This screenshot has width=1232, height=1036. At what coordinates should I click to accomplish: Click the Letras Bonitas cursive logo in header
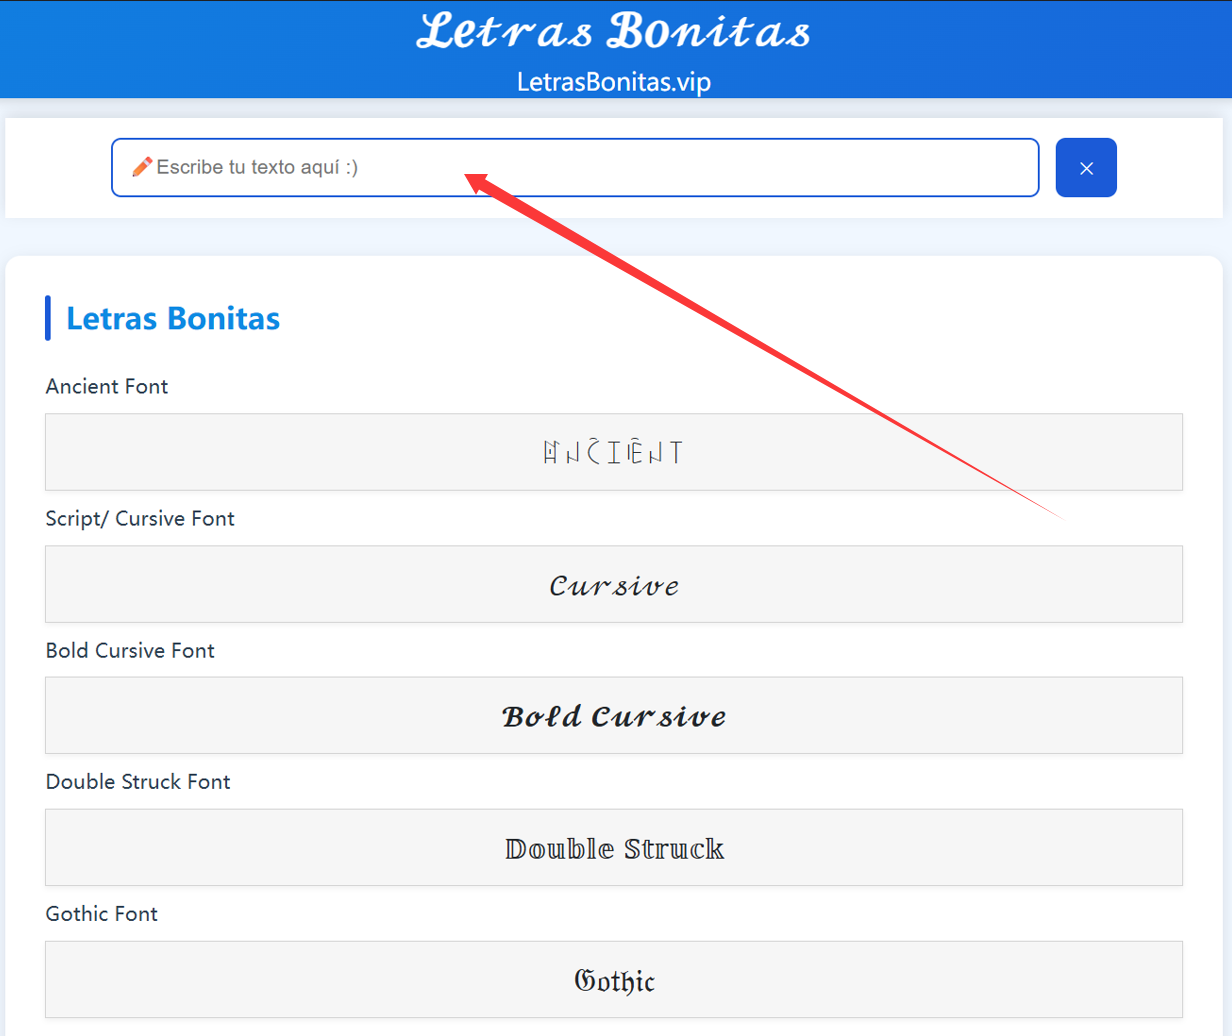tap(613, 32)
